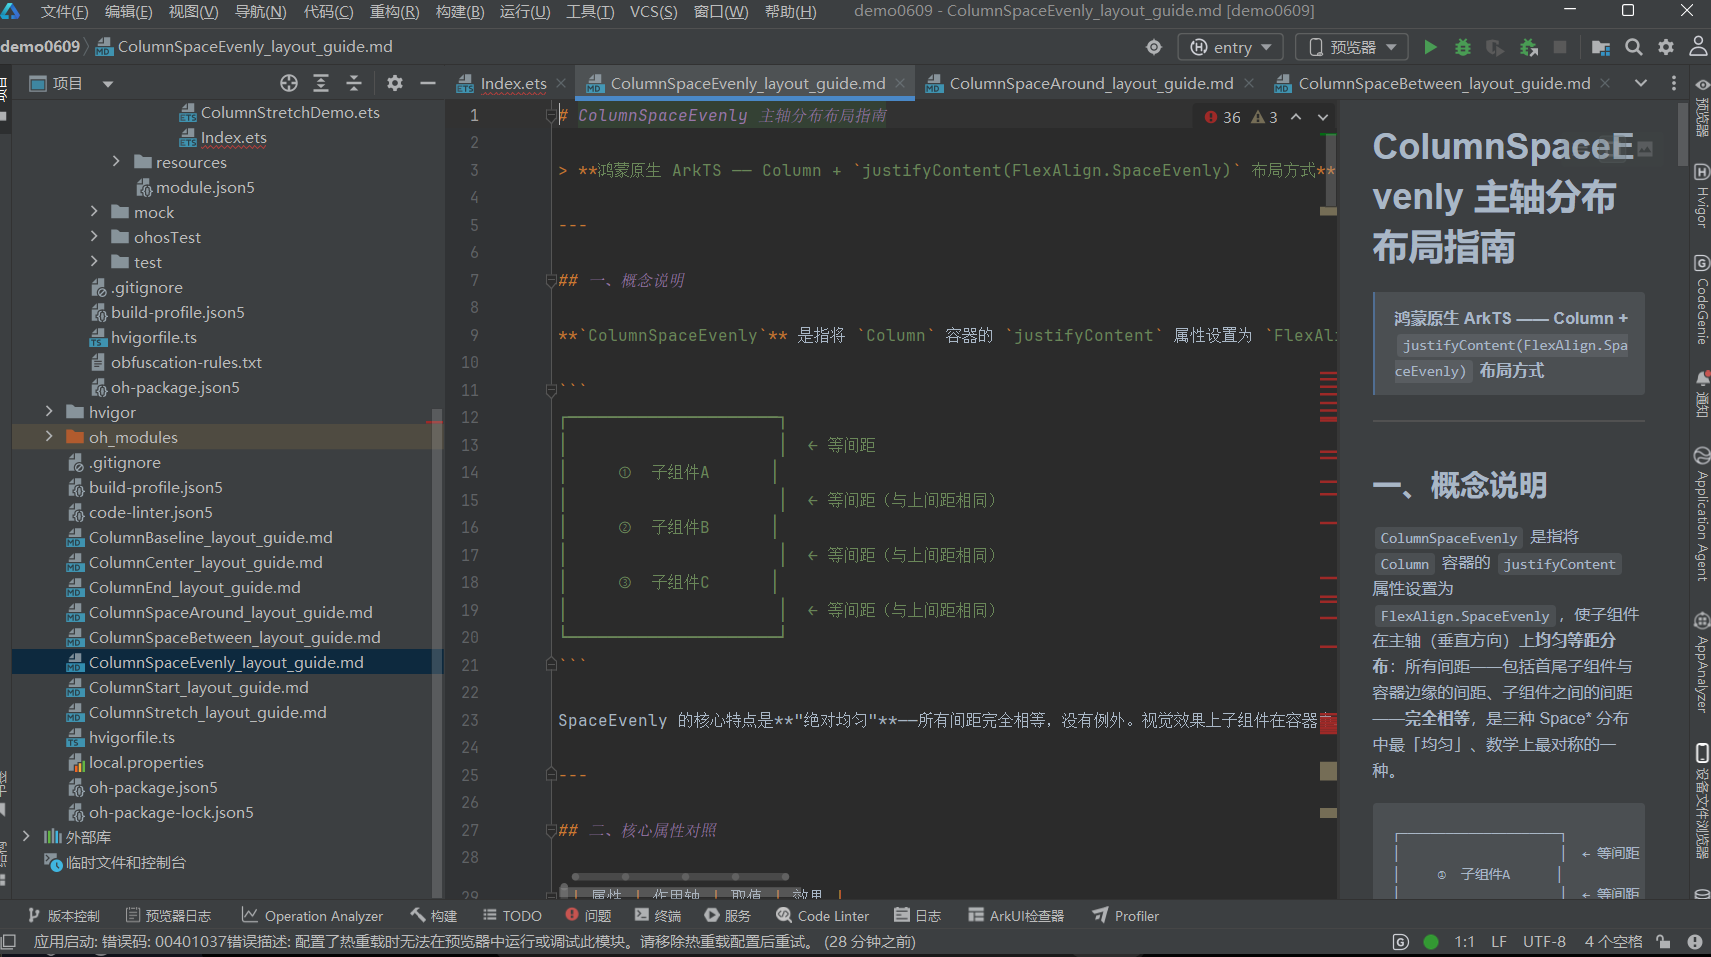Image resolution: width=1711 pixels, height=957 pixels.
Task: Hide the project panel with minus icon
Action: tap(428, 83)
